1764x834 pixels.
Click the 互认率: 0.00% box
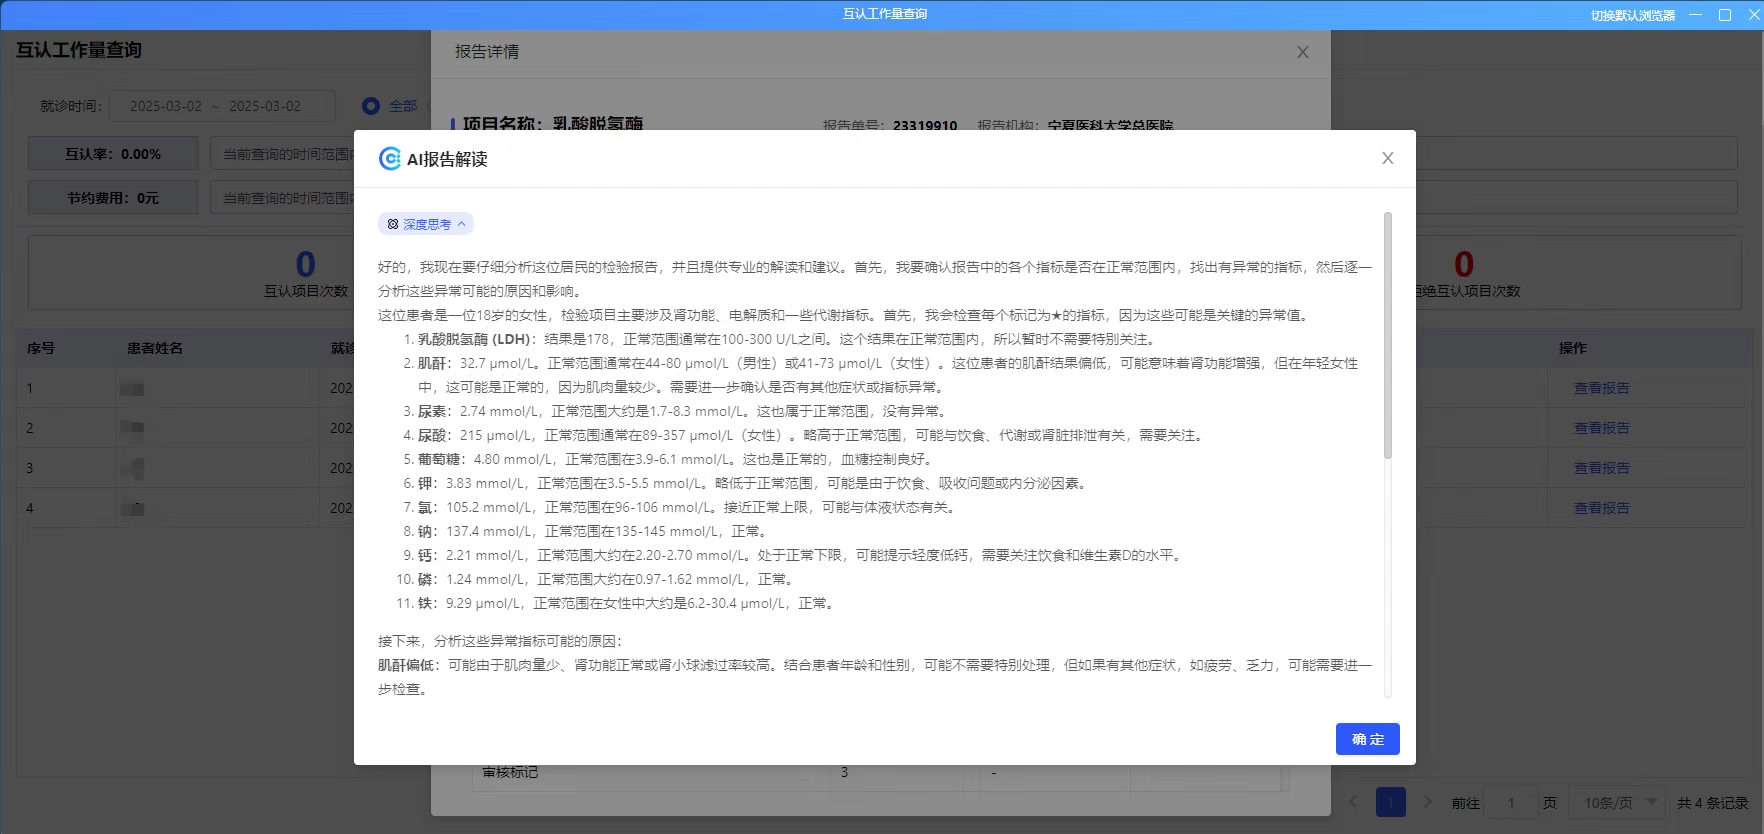[x=113, y=154]
